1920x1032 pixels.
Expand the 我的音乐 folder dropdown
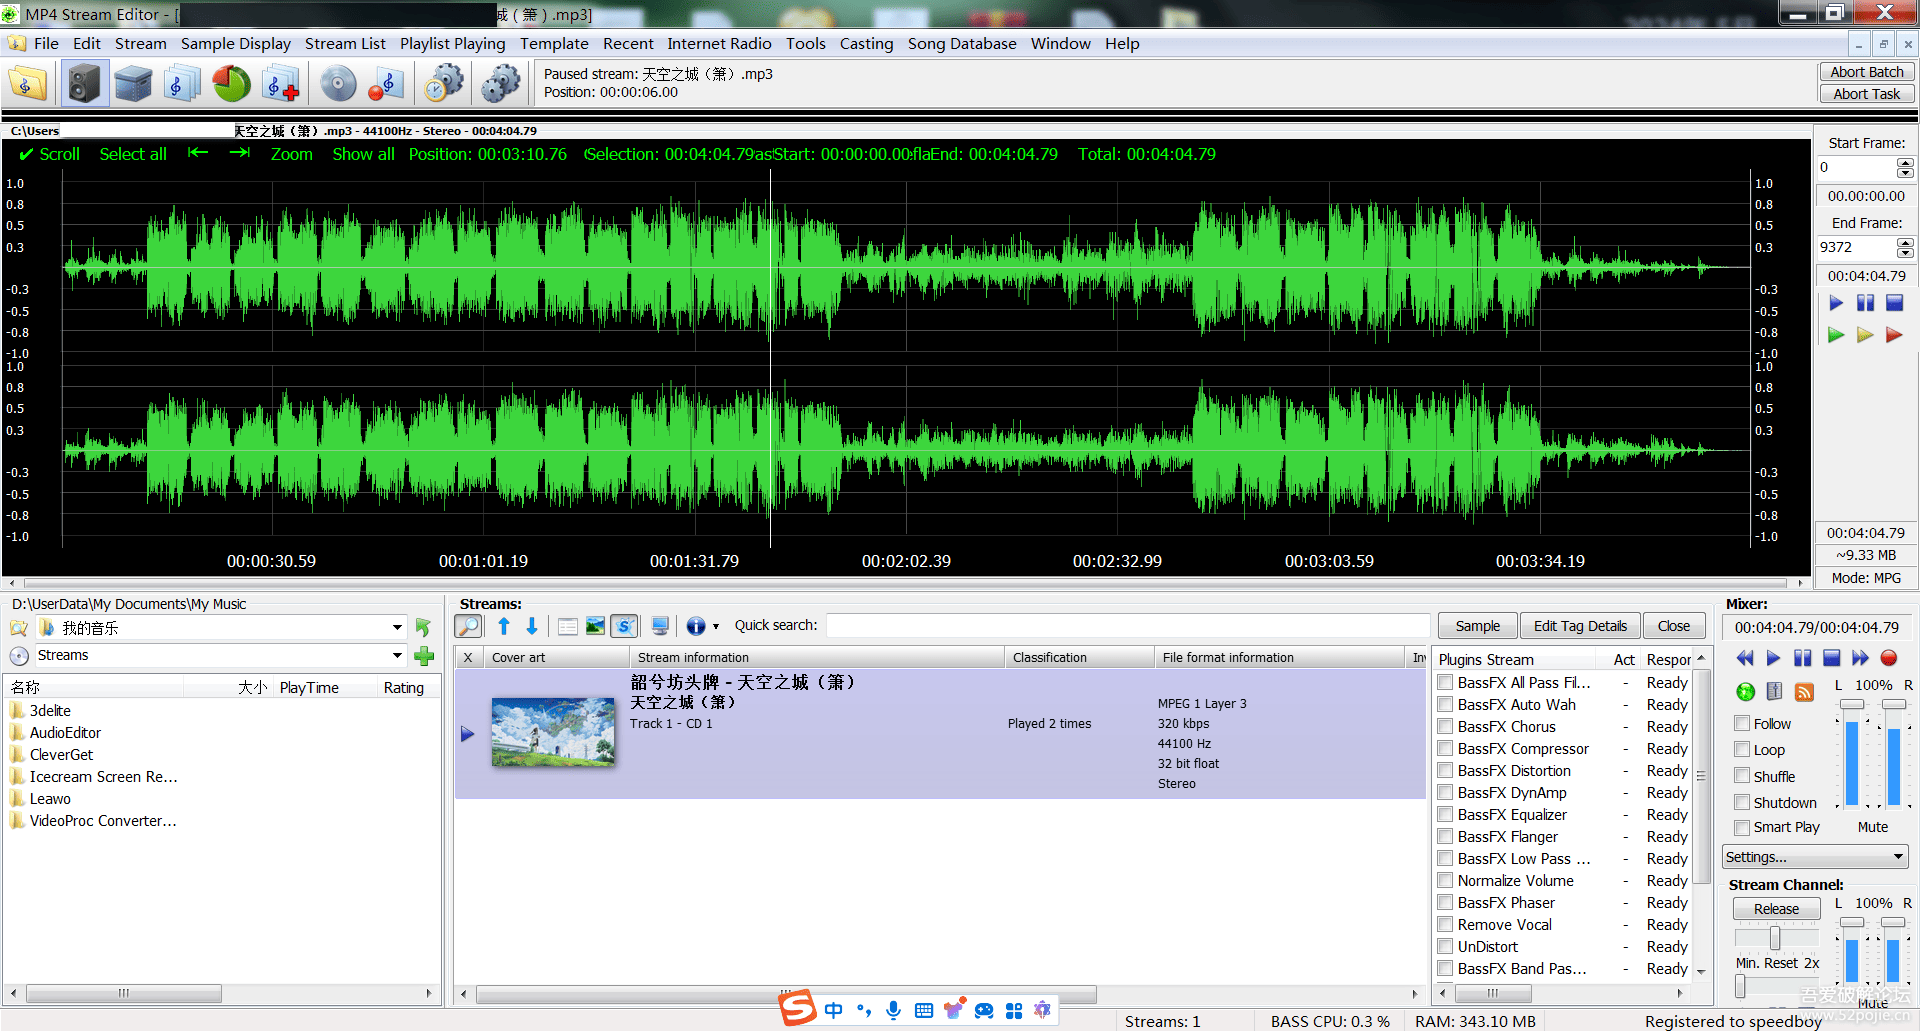[397, 628]
